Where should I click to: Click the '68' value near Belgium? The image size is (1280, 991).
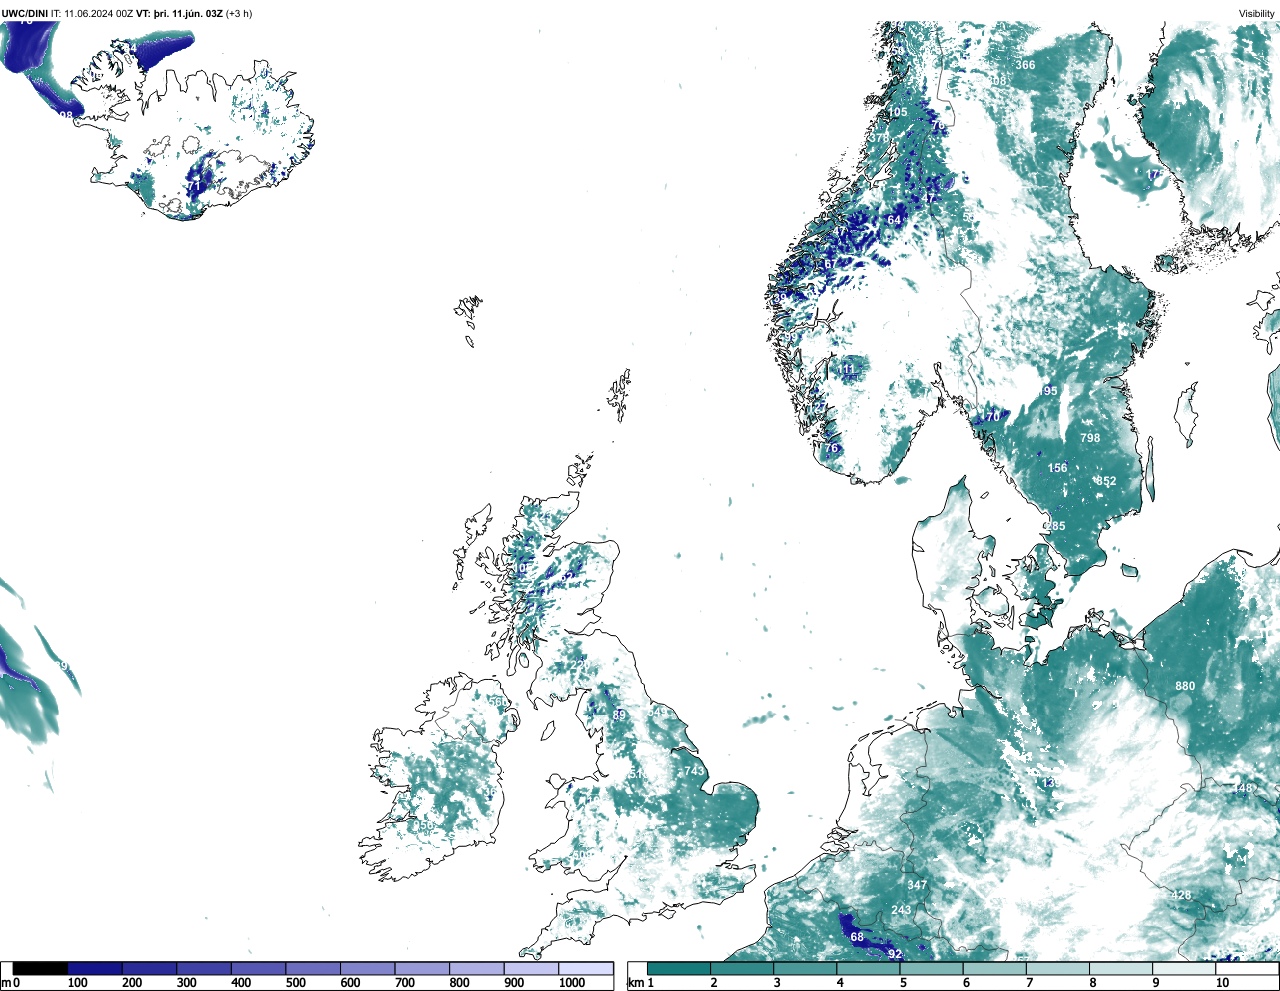pyautogui.click(x=857, y=937)
